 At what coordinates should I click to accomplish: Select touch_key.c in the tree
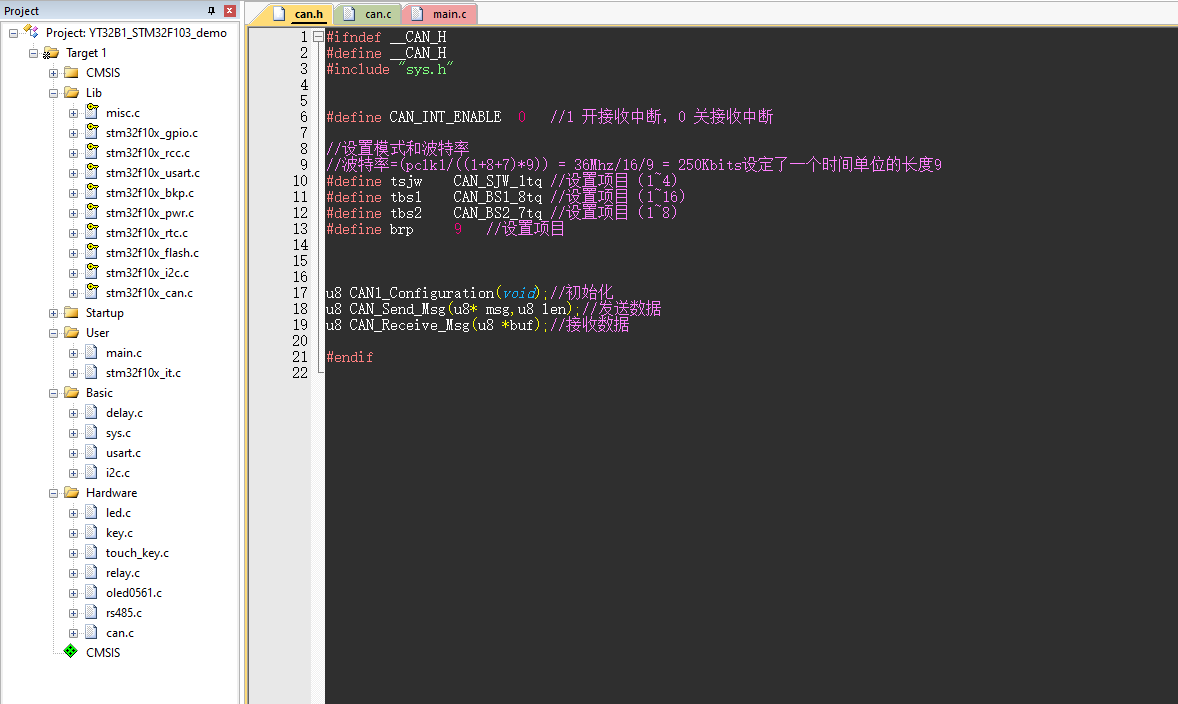[137, 553]
